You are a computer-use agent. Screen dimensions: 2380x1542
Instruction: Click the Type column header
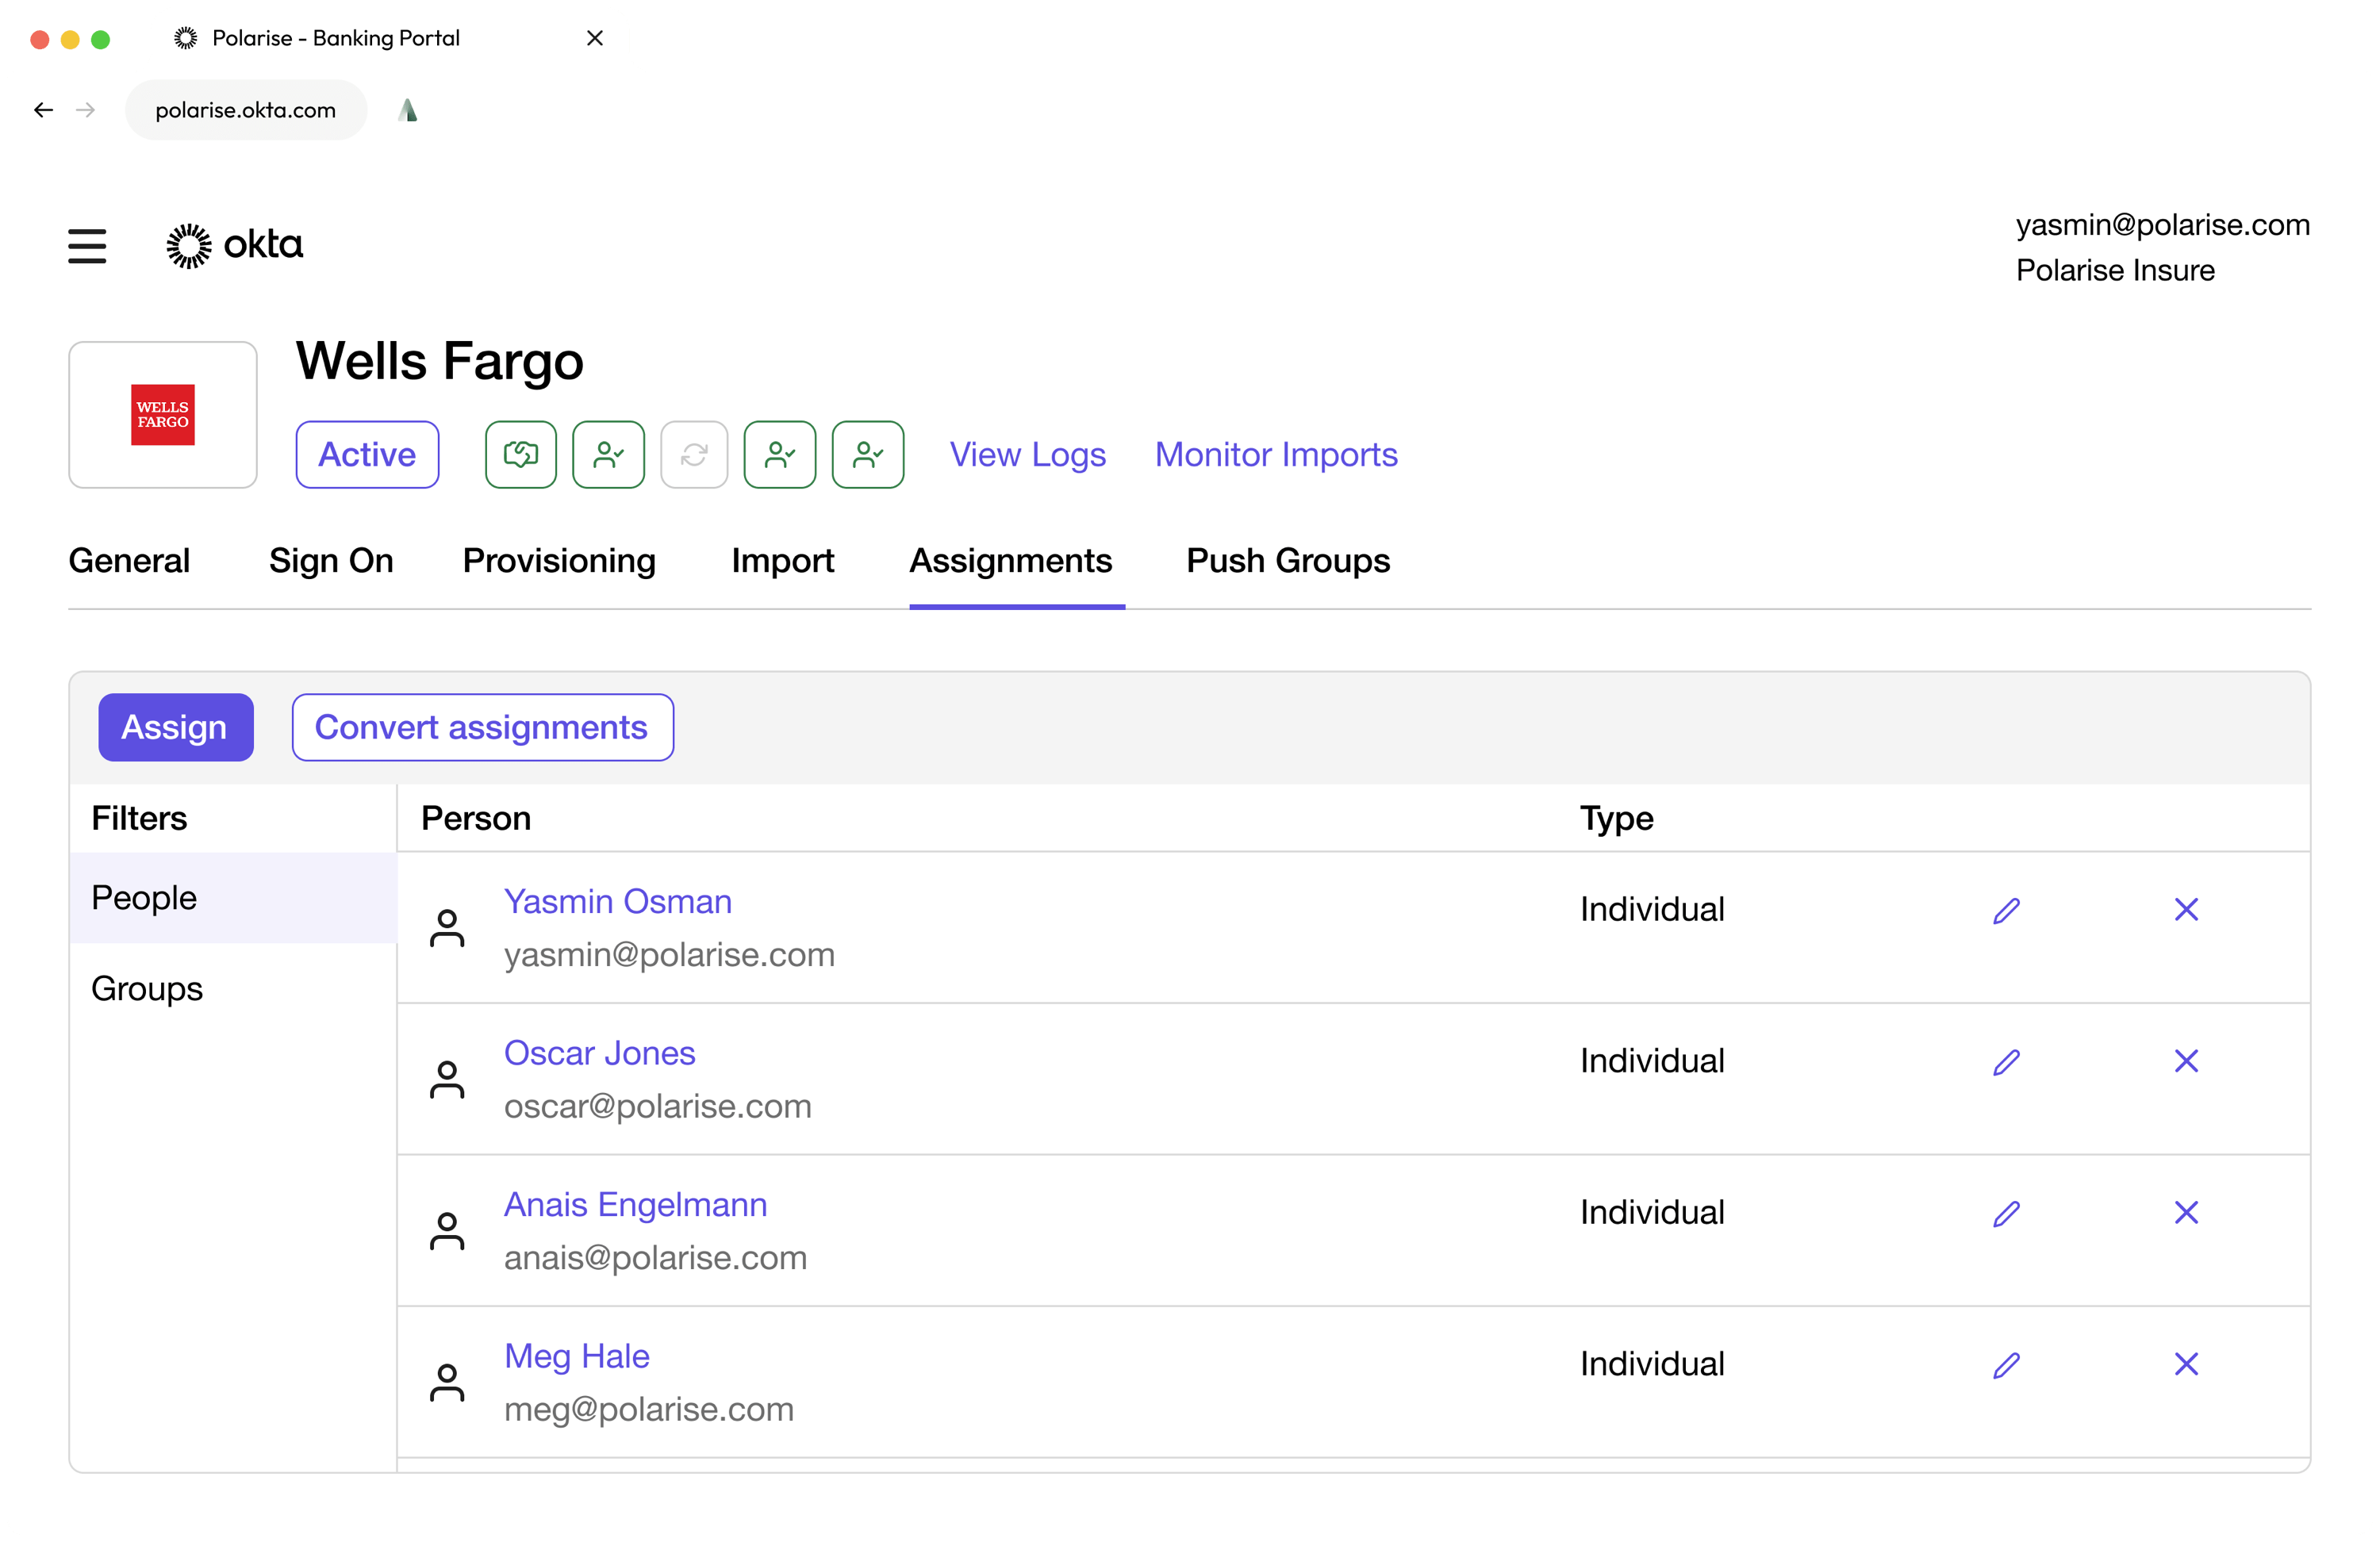[x=1616, y=818]
